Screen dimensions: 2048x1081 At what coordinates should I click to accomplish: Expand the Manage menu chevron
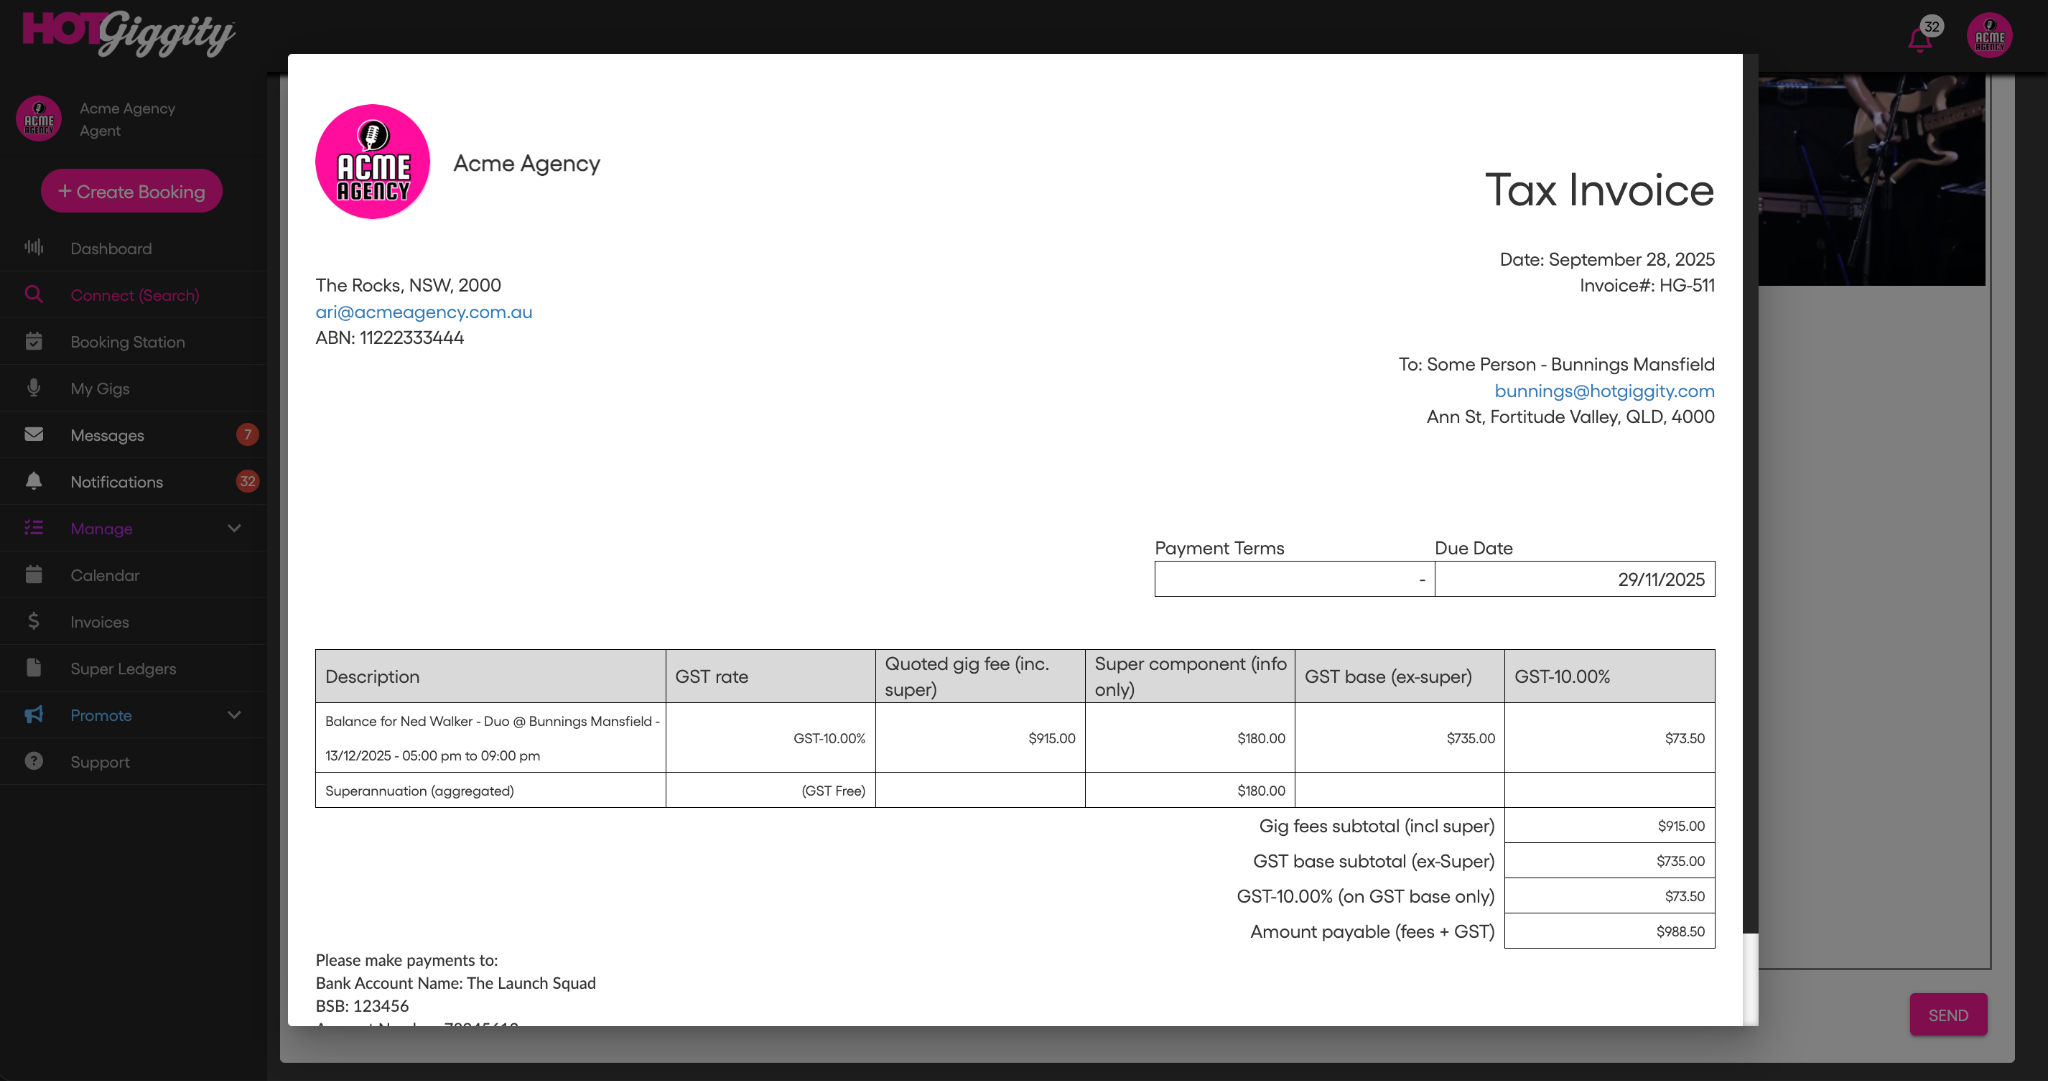(234, 528)
